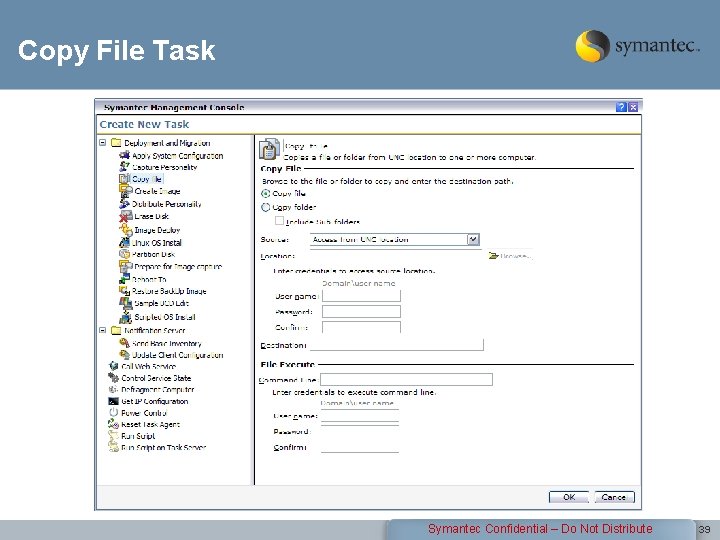
Task: Select the Restore BackUp Image icon
Action: [124, 290]
